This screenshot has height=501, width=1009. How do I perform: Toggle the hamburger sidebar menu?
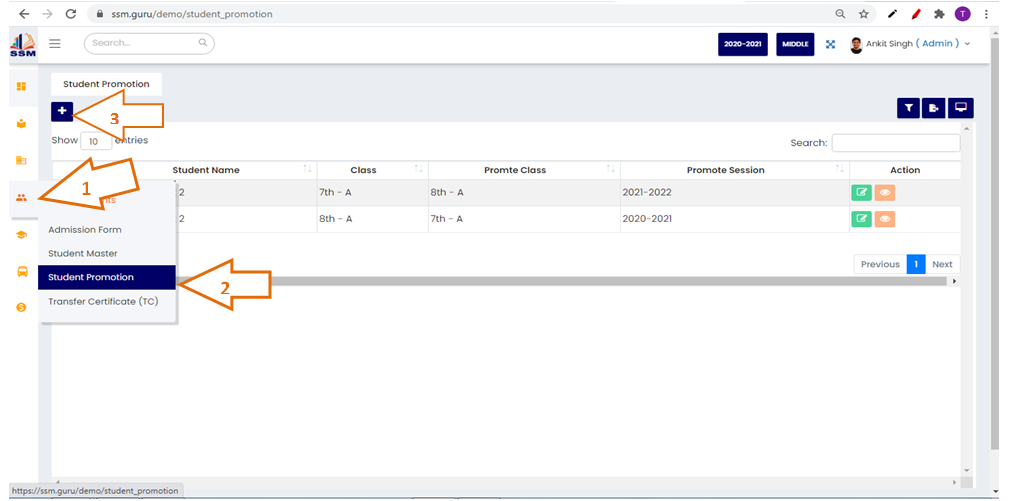coord(55,44)
